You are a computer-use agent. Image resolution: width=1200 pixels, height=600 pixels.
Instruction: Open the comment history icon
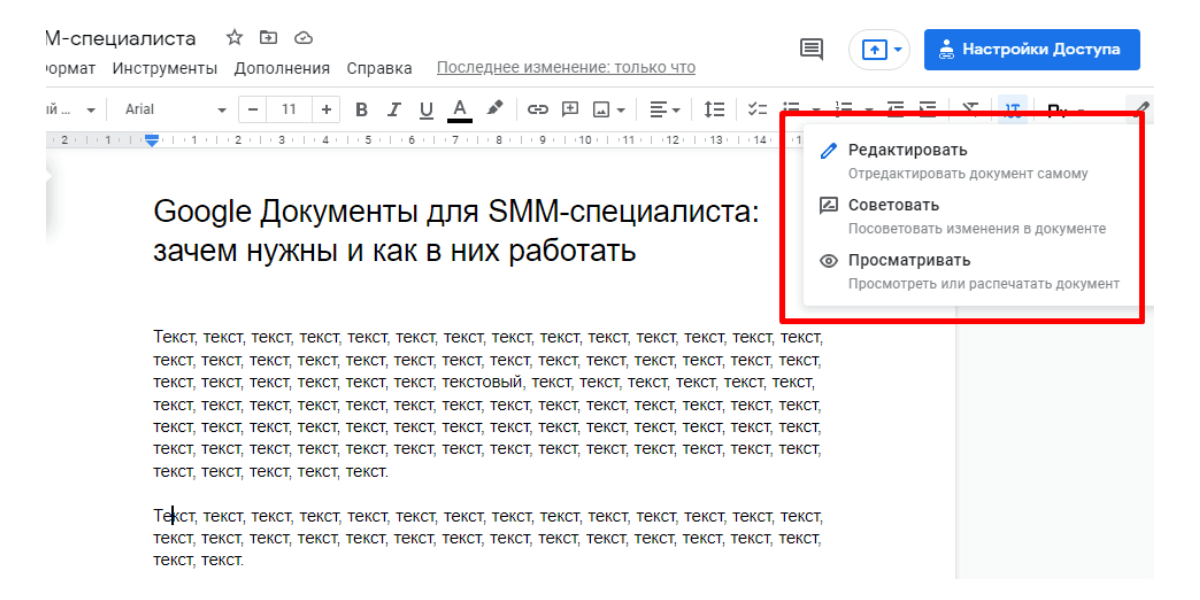[x=812, y=49]
